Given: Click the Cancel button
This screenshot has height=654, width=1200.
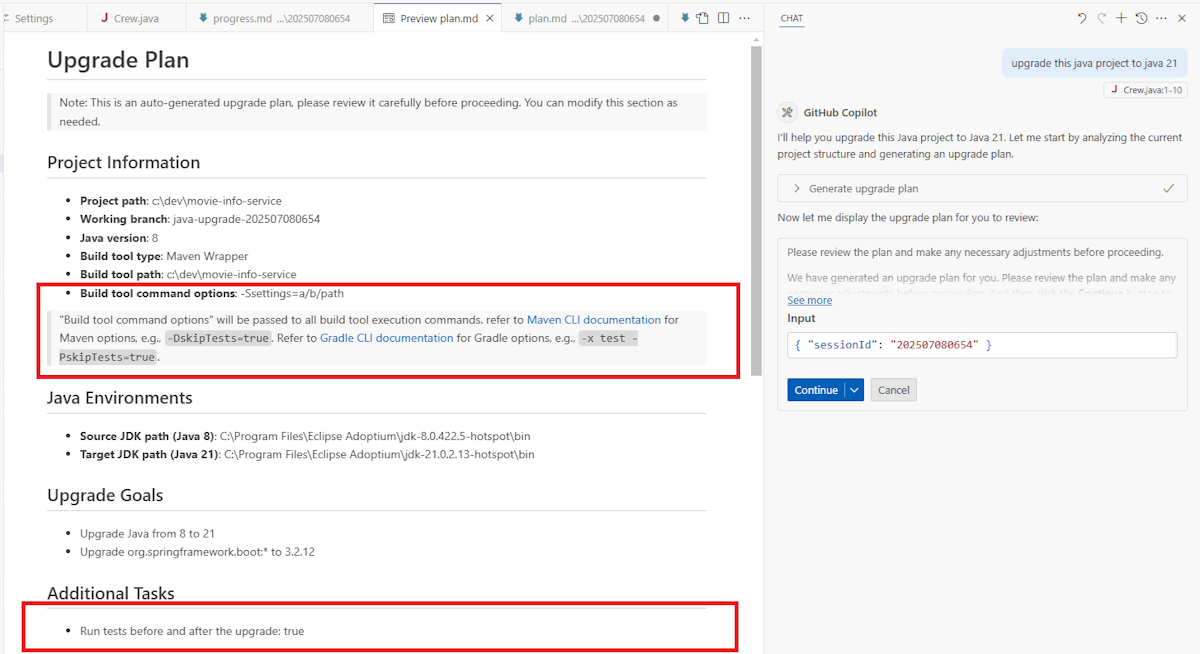Looking at the screenshot, I should [893, 390].
